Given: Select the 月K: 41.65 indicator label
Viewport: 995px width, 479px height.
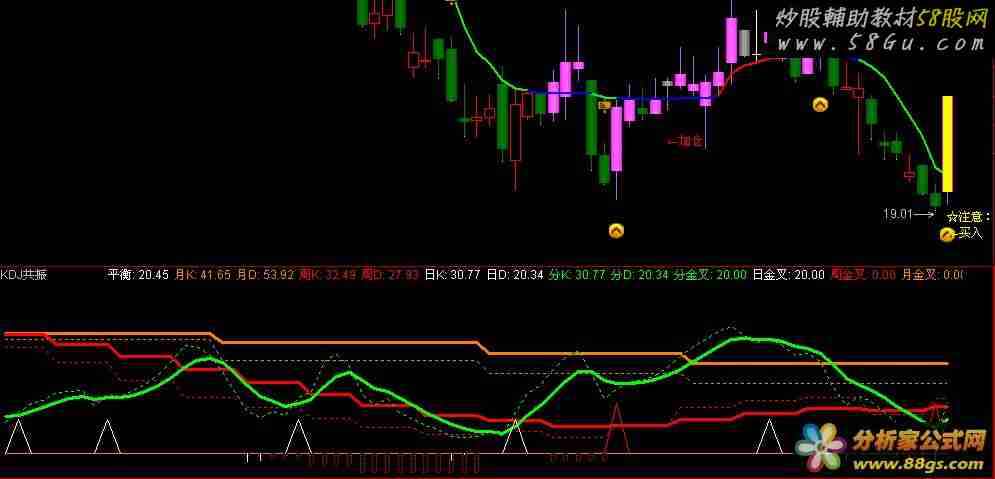Looking at the screenshot, I should click(x=203, y=274).
